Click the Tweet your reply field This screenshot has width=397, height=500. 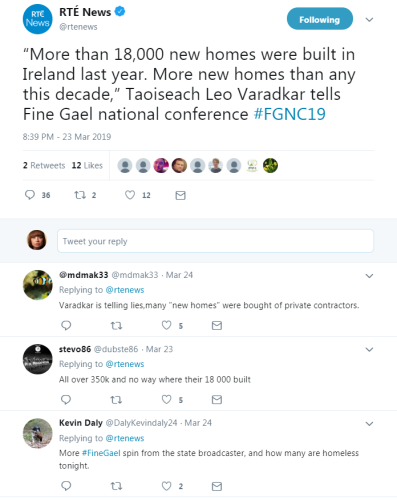215,241
